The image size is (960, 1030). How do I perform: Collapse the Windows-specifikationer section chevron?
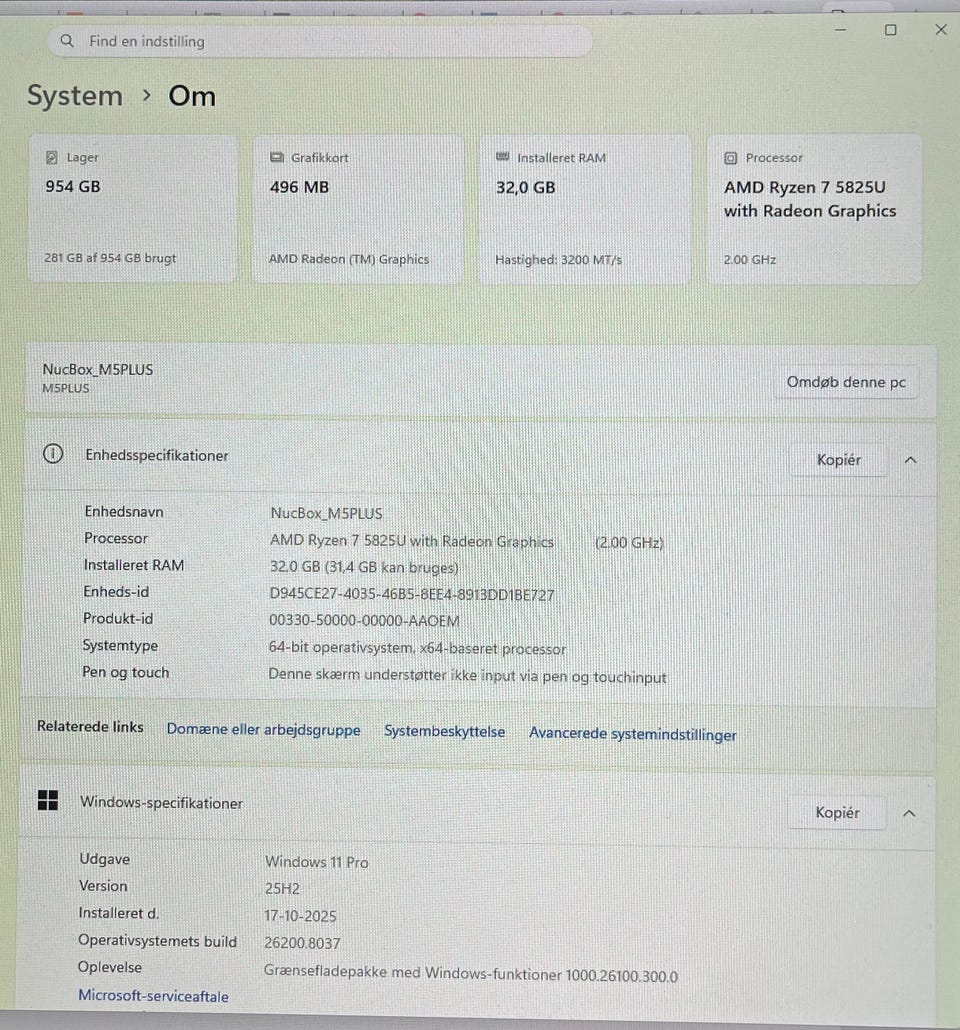909,814
